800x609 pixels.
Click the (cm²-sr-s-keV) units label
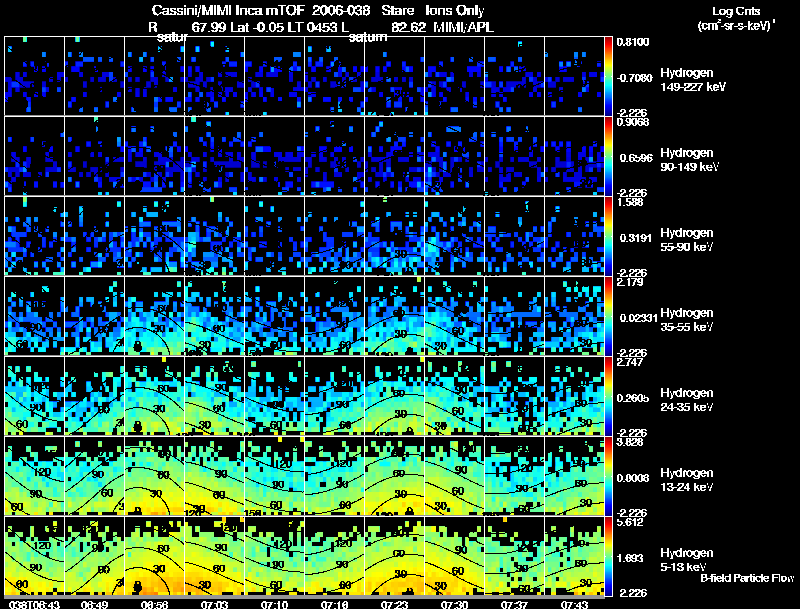[736, 25]
